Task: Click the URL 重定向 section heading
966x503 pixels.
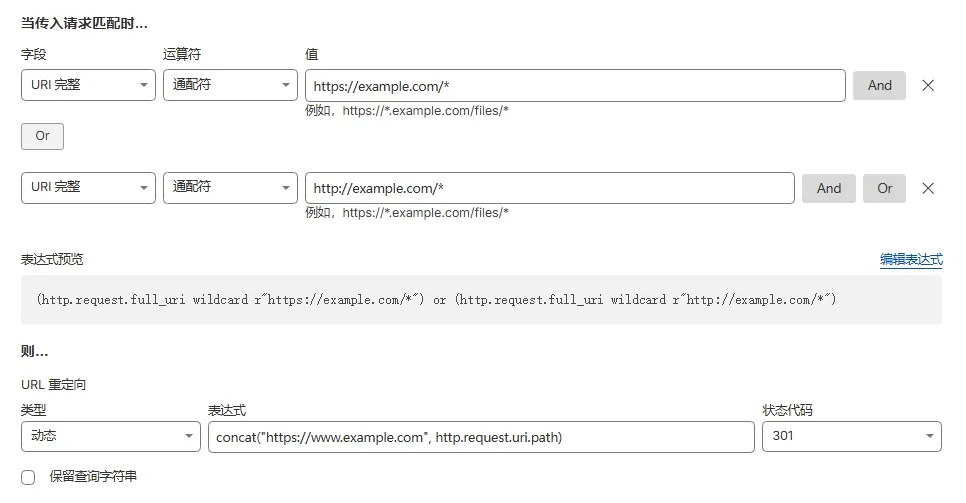Action: (x=53, y=385)
